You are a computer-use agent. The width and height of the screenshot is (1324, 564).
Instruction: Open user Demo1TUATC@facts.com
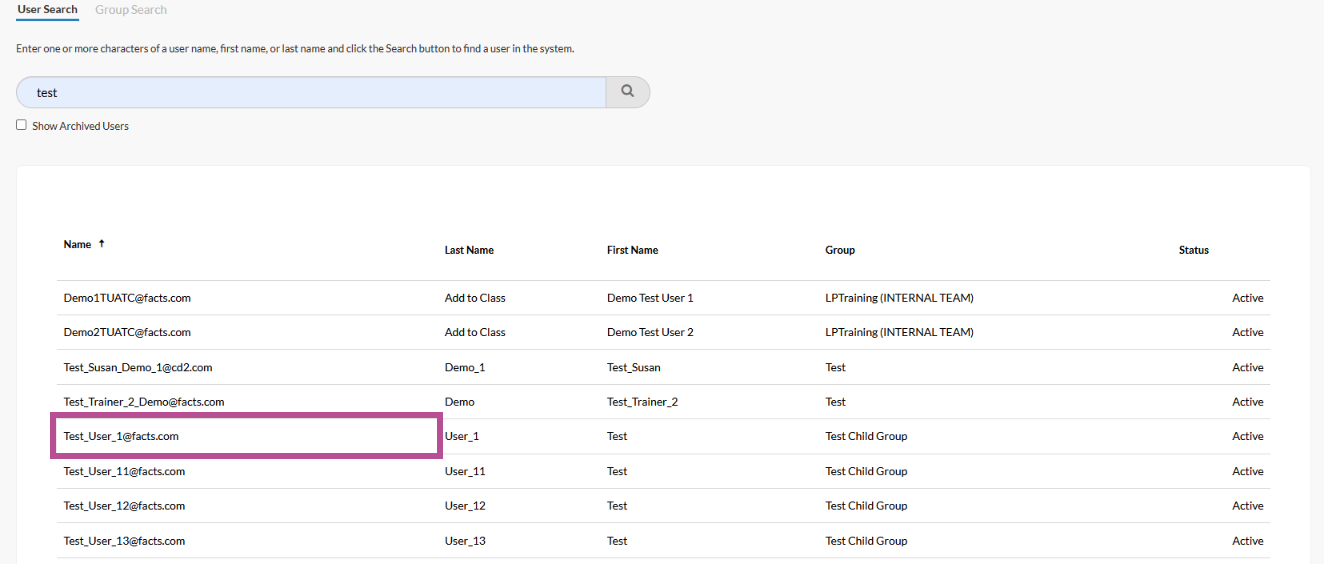[x=127, y=298]
